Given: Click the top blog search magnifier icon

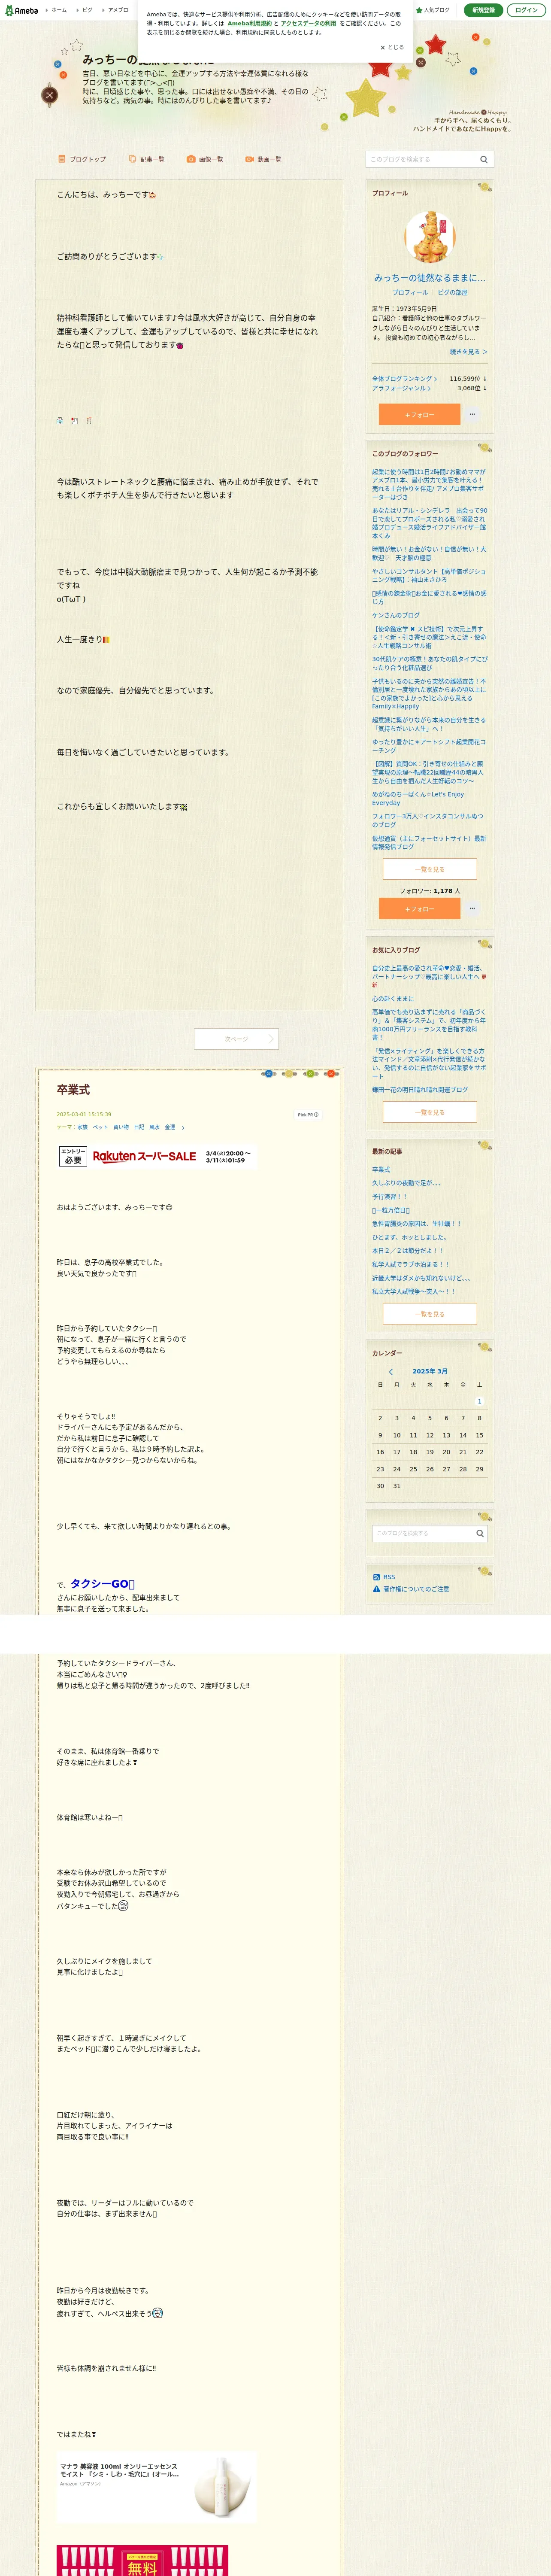Looking at the screenshot, I should pos(484,159).
